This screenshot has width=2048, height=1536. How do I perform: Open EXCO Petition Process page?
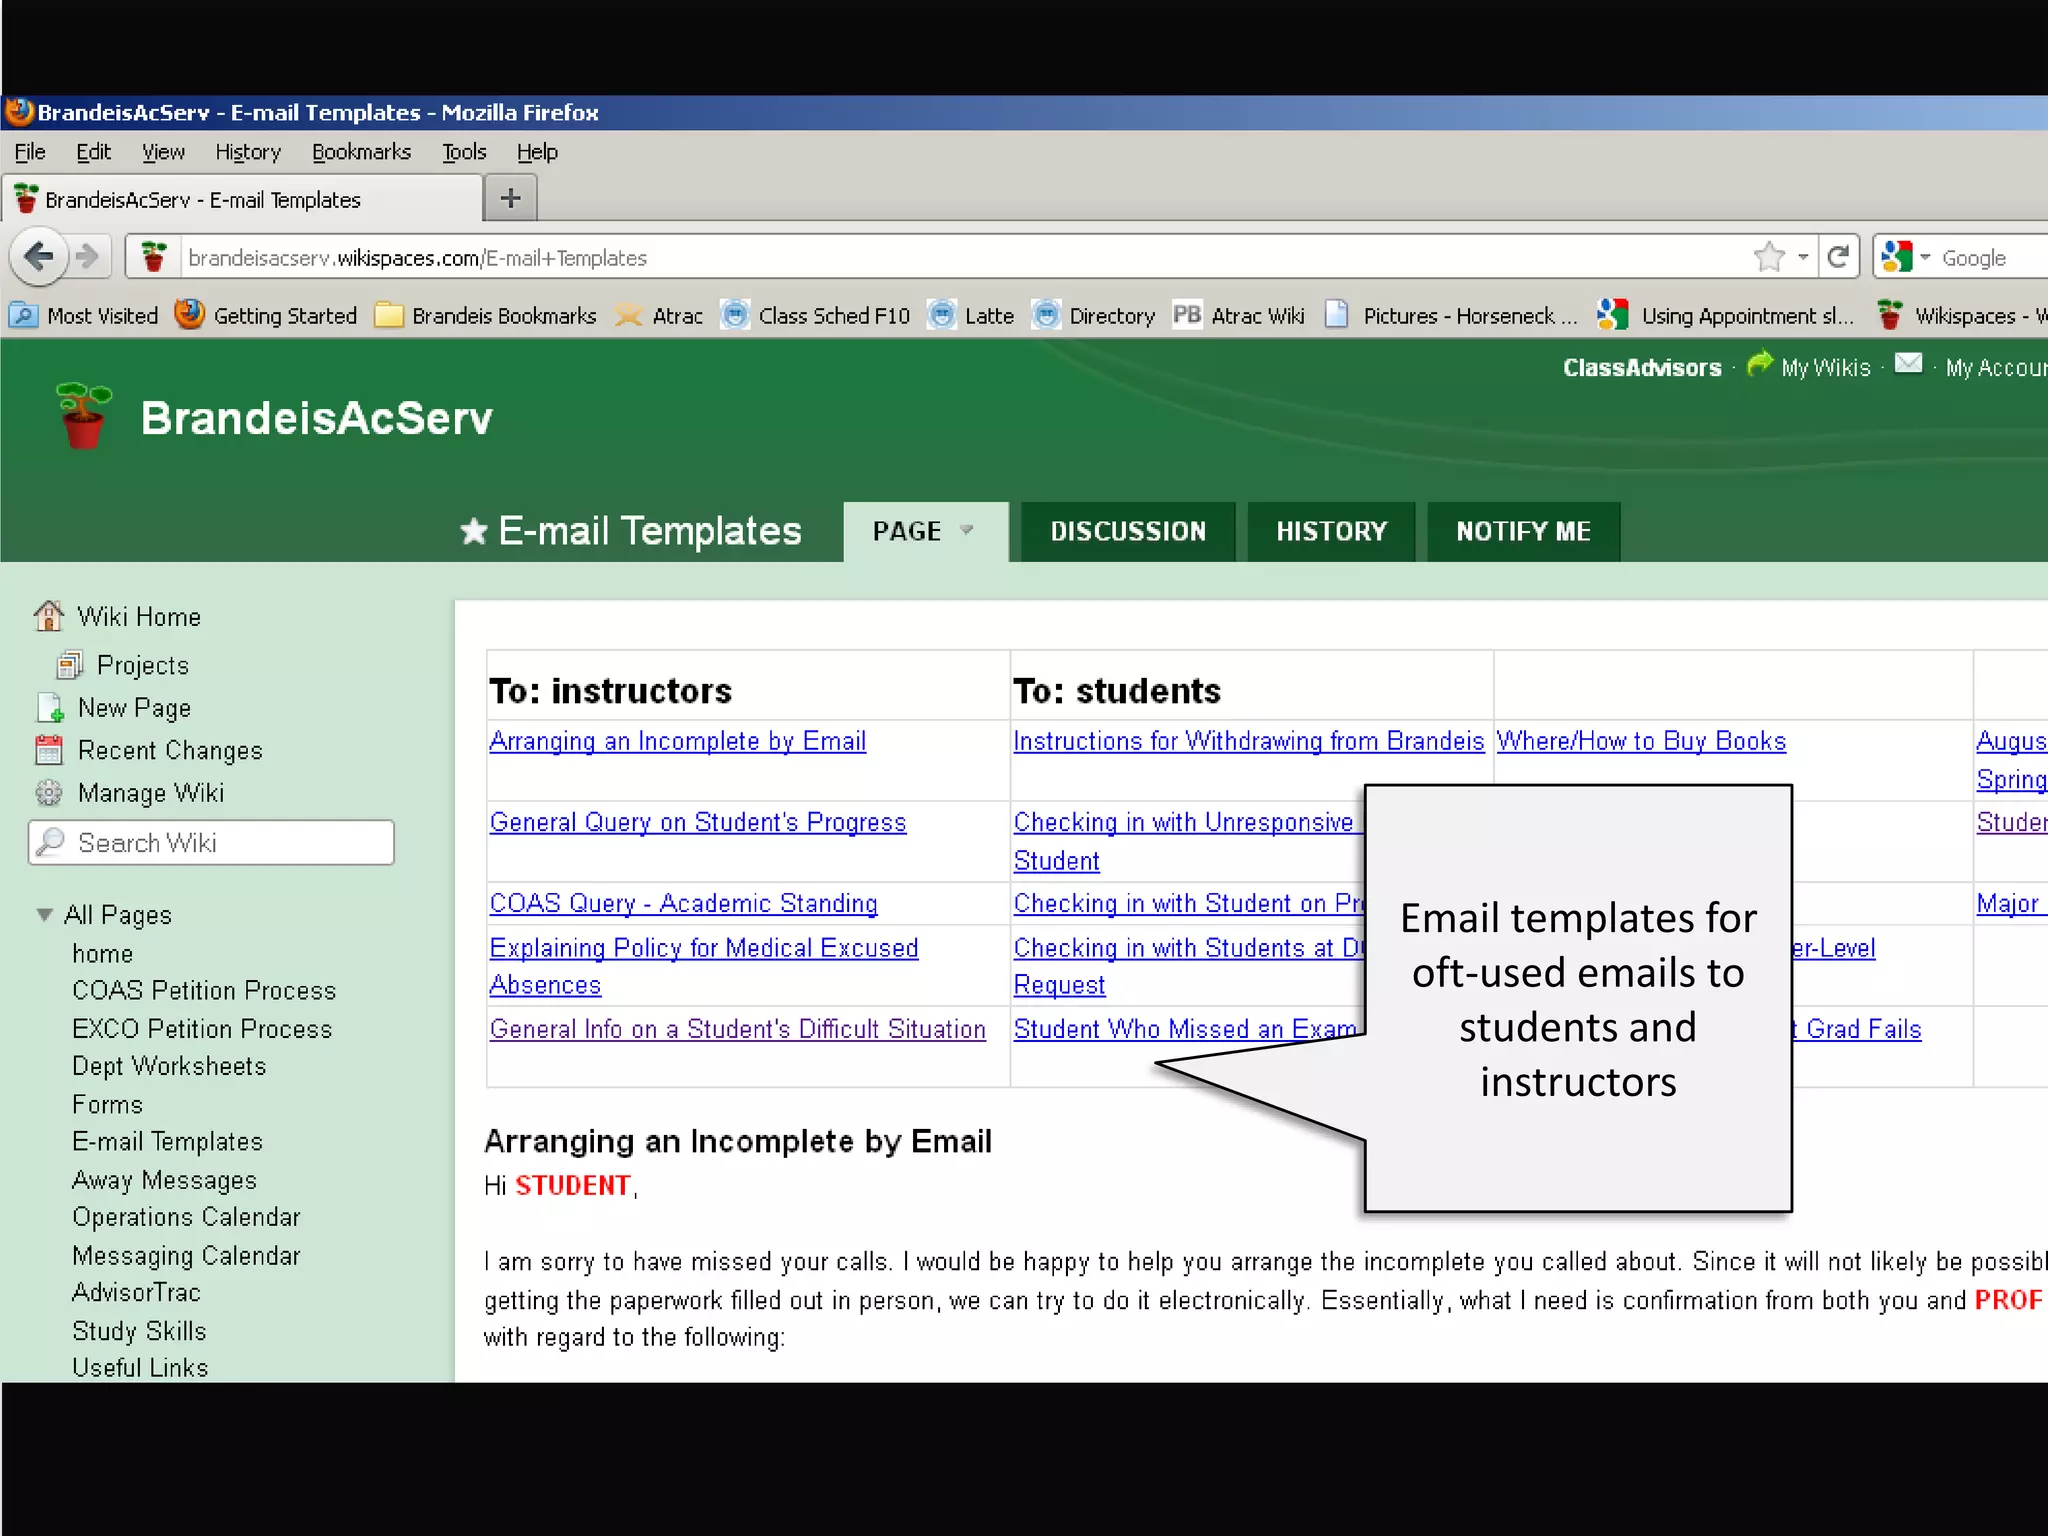pyautogui.click(x=202, y=1029)
